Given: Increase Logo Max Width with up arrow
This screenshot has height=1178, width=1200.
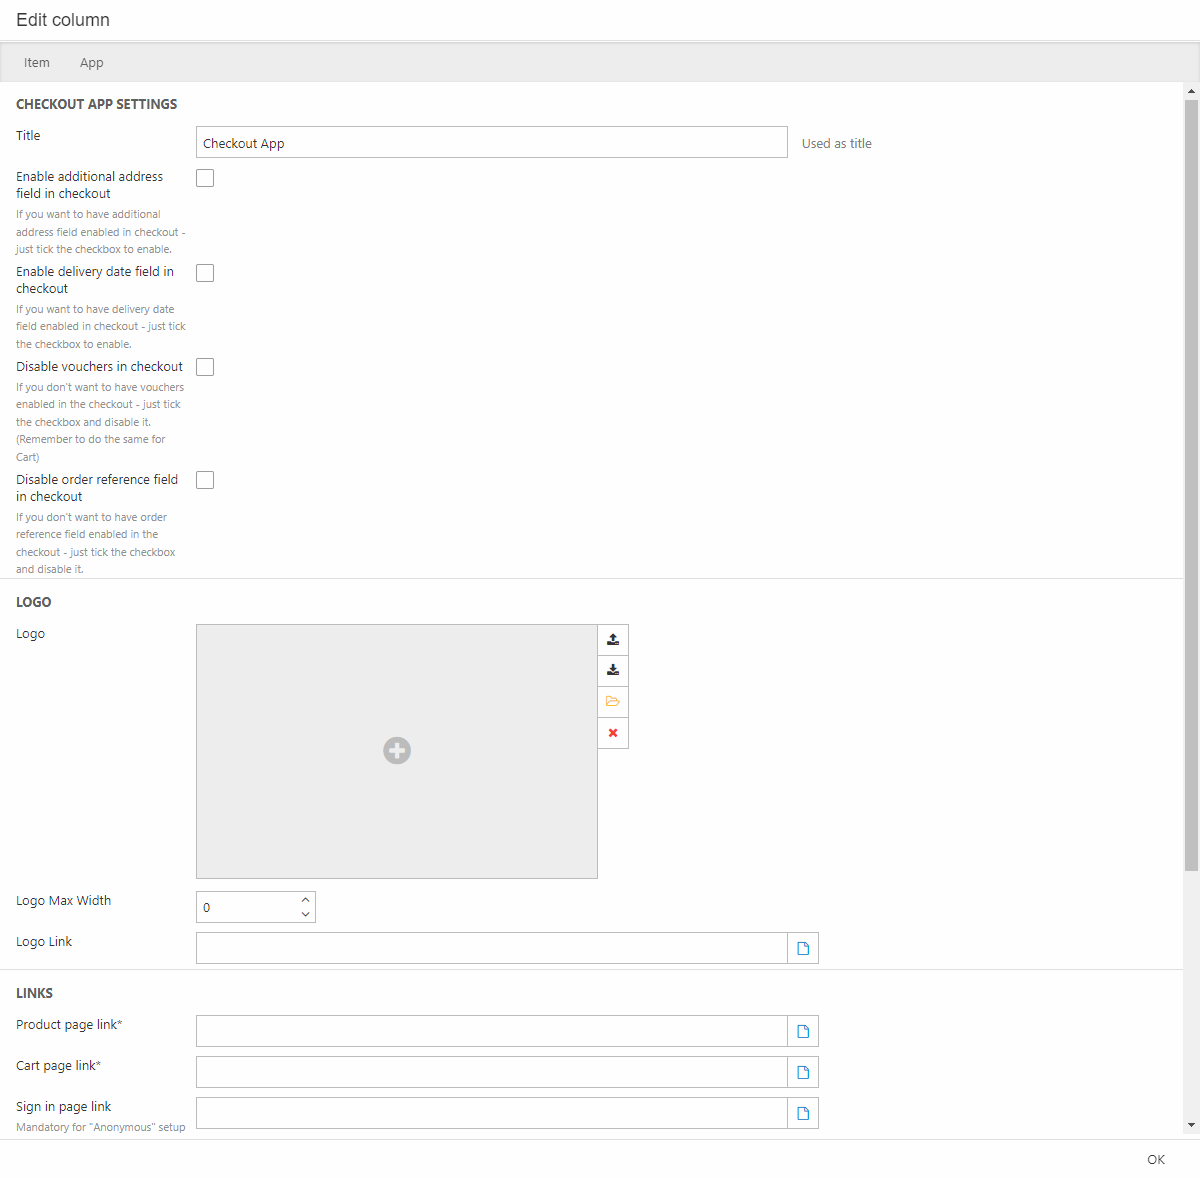Looking at the screenshot, I should pos(305,900).
